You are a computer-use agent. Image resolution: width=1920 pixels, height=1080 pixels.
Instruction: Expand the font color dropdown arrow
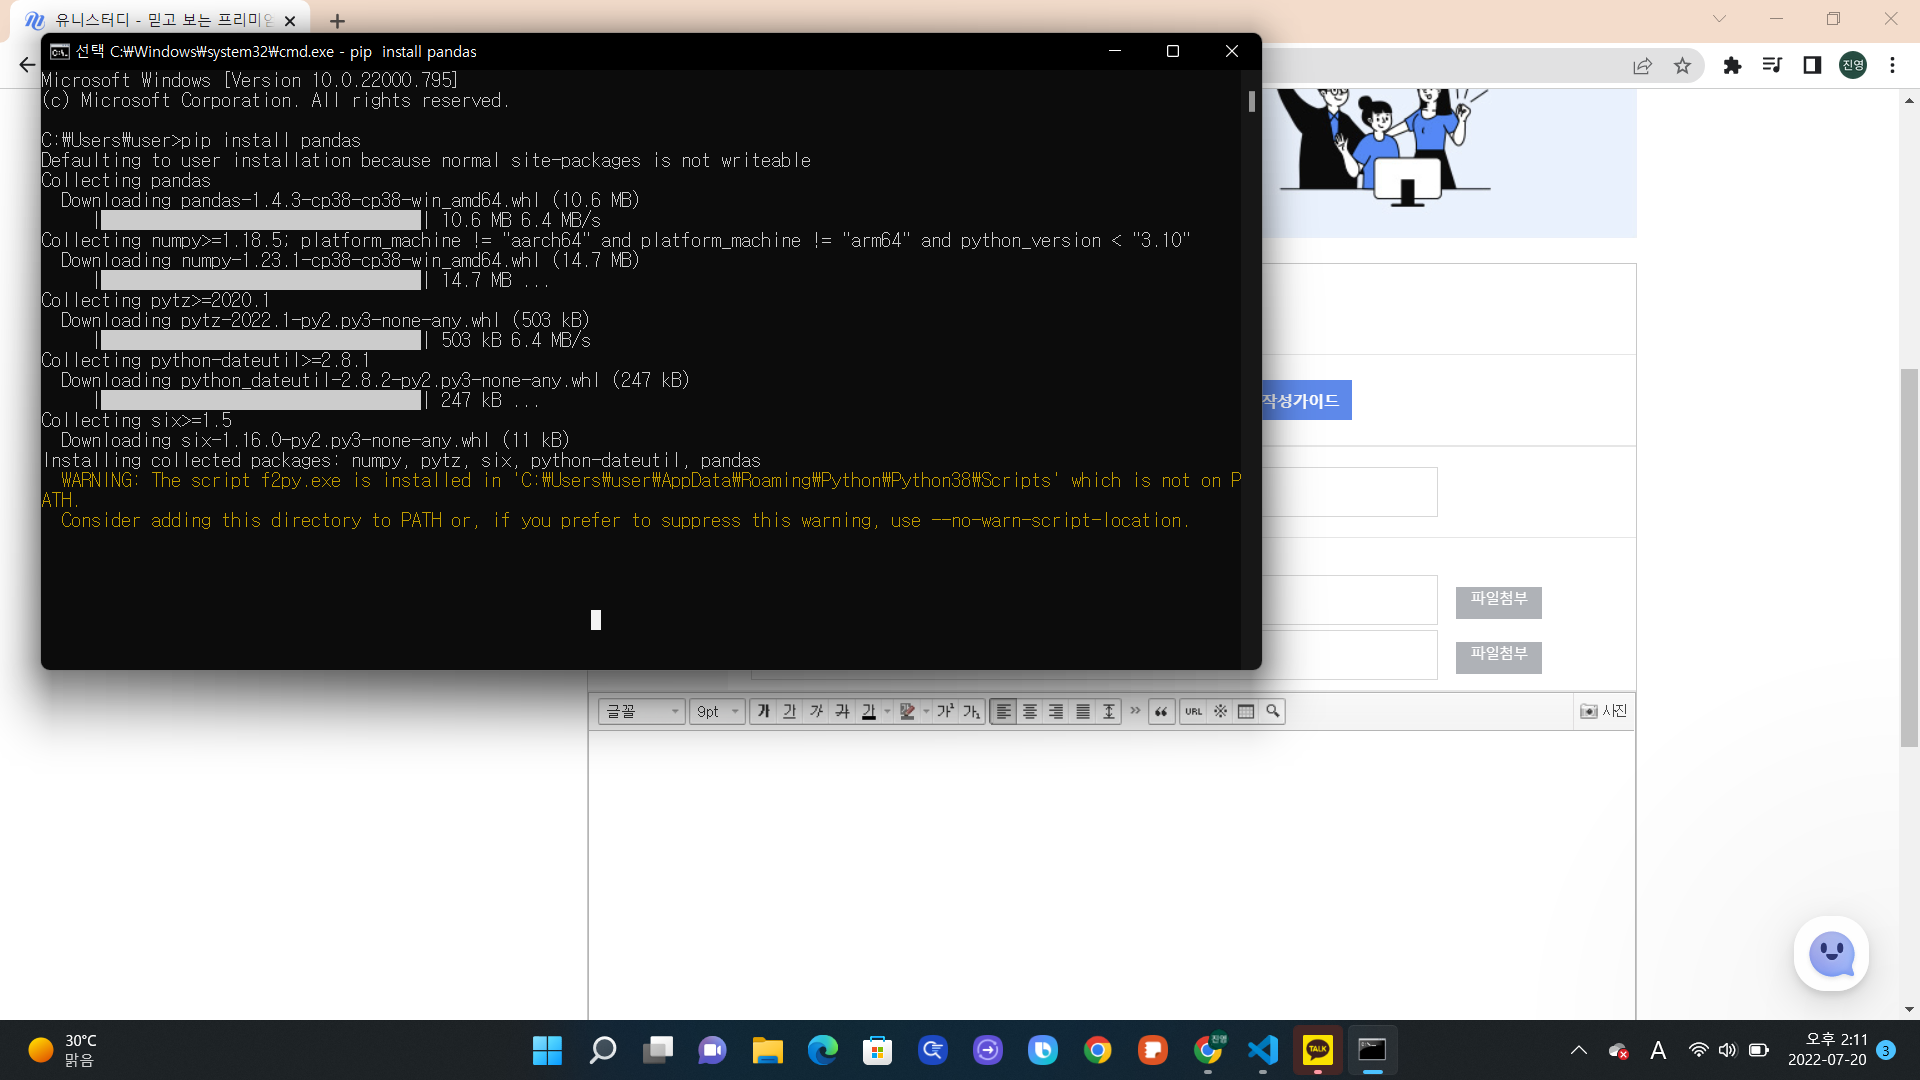(x=887, y=711)
